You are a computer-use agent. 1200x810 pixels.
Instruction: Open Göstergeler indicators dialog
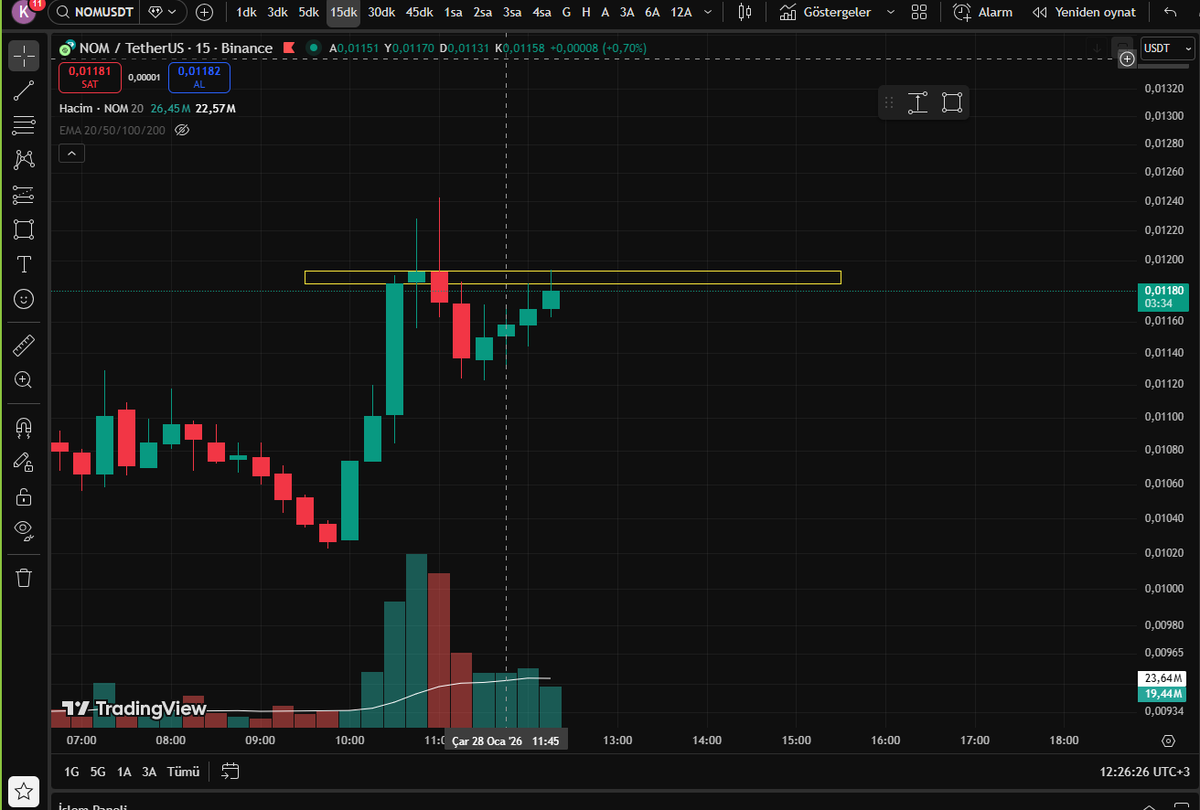click(824, 12)
